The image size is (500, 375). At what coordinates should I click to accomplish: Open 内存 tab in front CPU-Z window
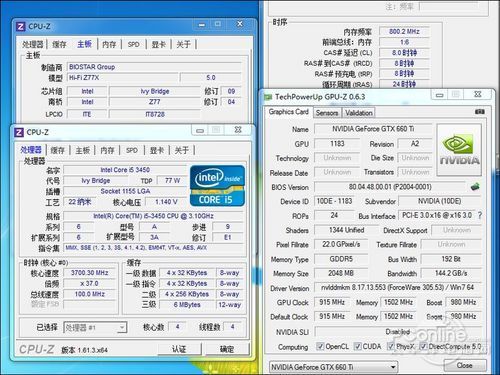(107, 150)
